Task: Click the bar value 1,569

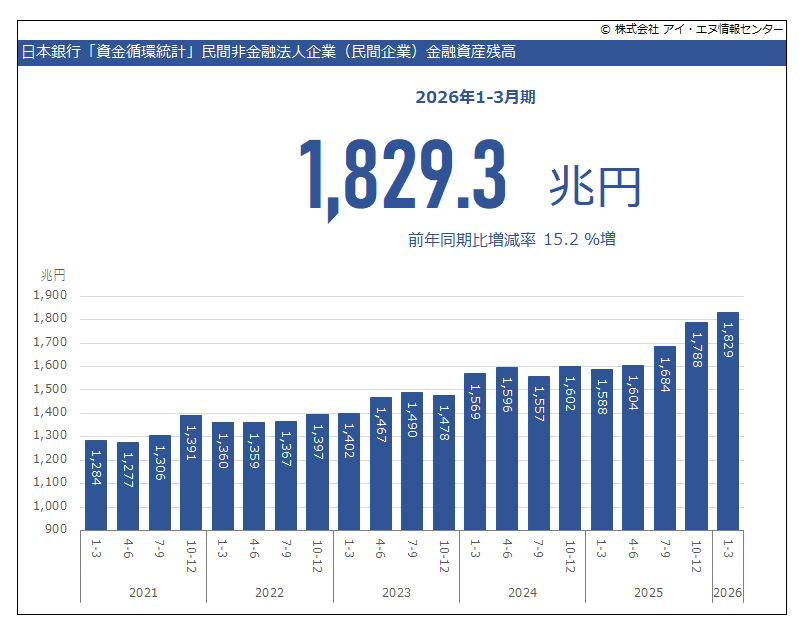Action: pos(475,402)
